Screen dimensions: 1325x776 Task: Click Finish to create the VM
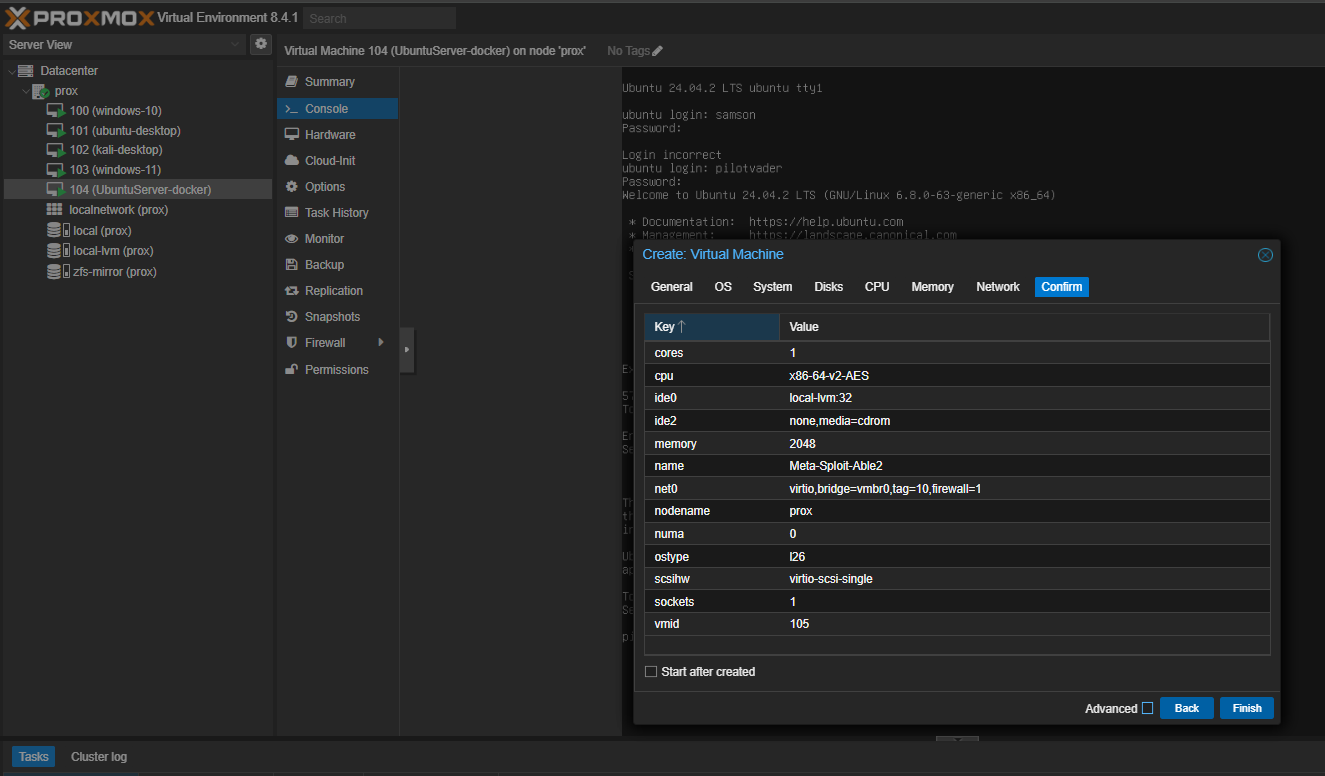pos(1246,708)
